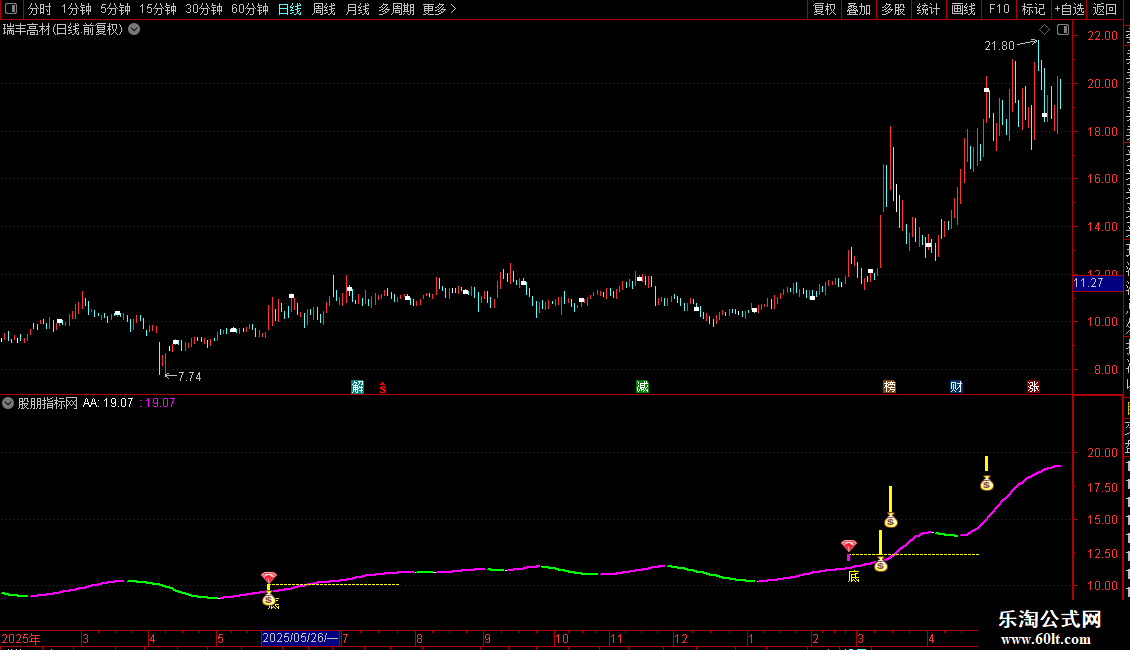Select the 30分钟 period
This screenshot has width=1130, height=650.
(x=203, y=9)
